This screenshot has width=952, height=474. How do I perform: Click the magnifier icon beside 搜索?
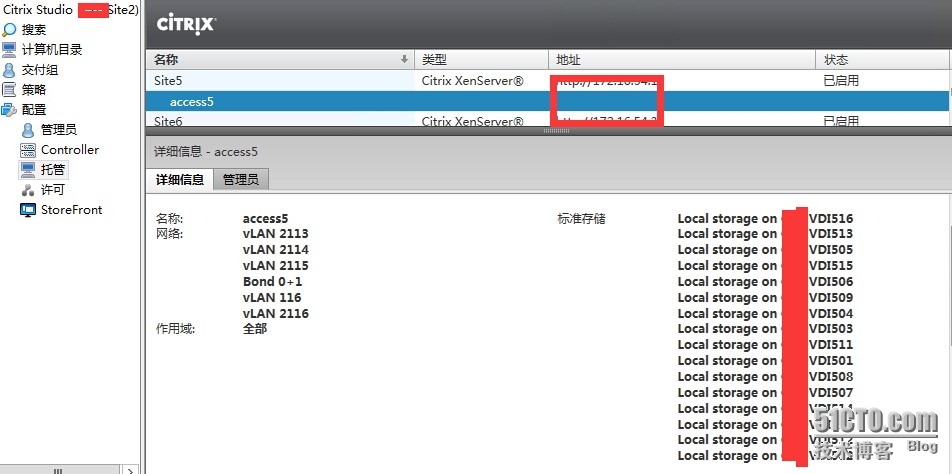(x=9, y=30)
